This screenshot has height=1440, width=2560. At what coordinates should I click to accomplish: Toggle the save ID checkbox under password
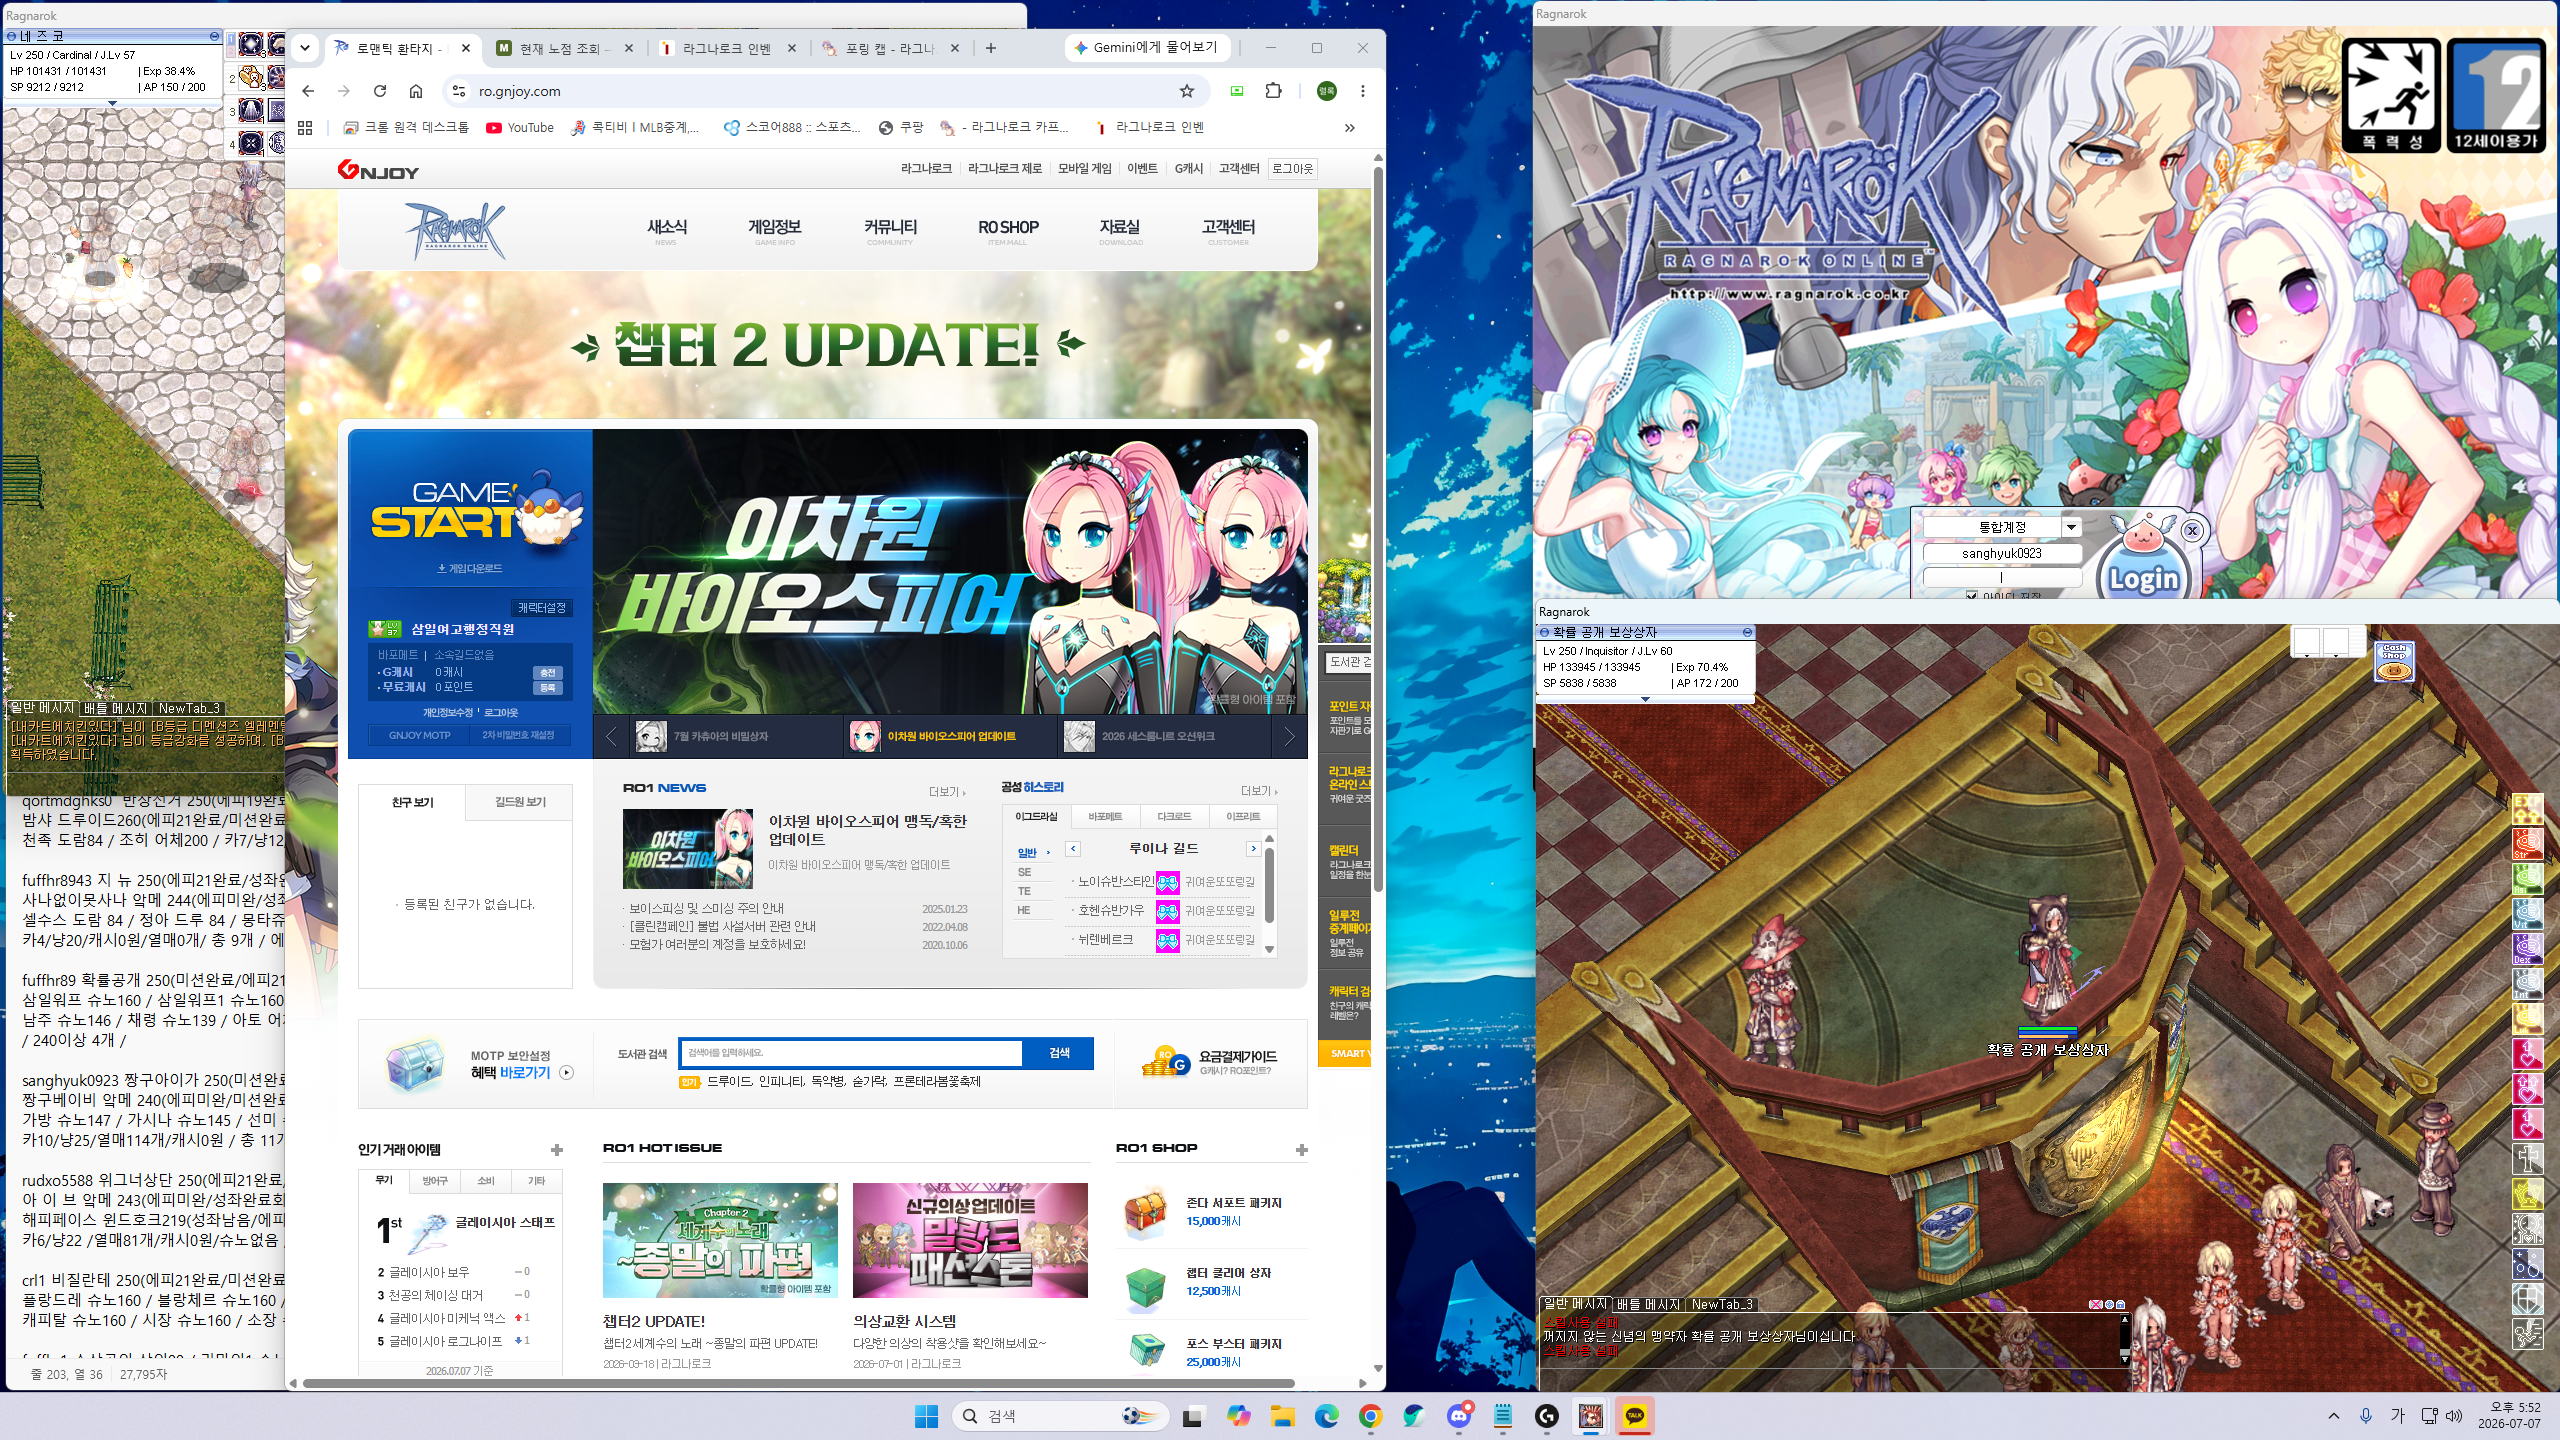click(1971, 596)
